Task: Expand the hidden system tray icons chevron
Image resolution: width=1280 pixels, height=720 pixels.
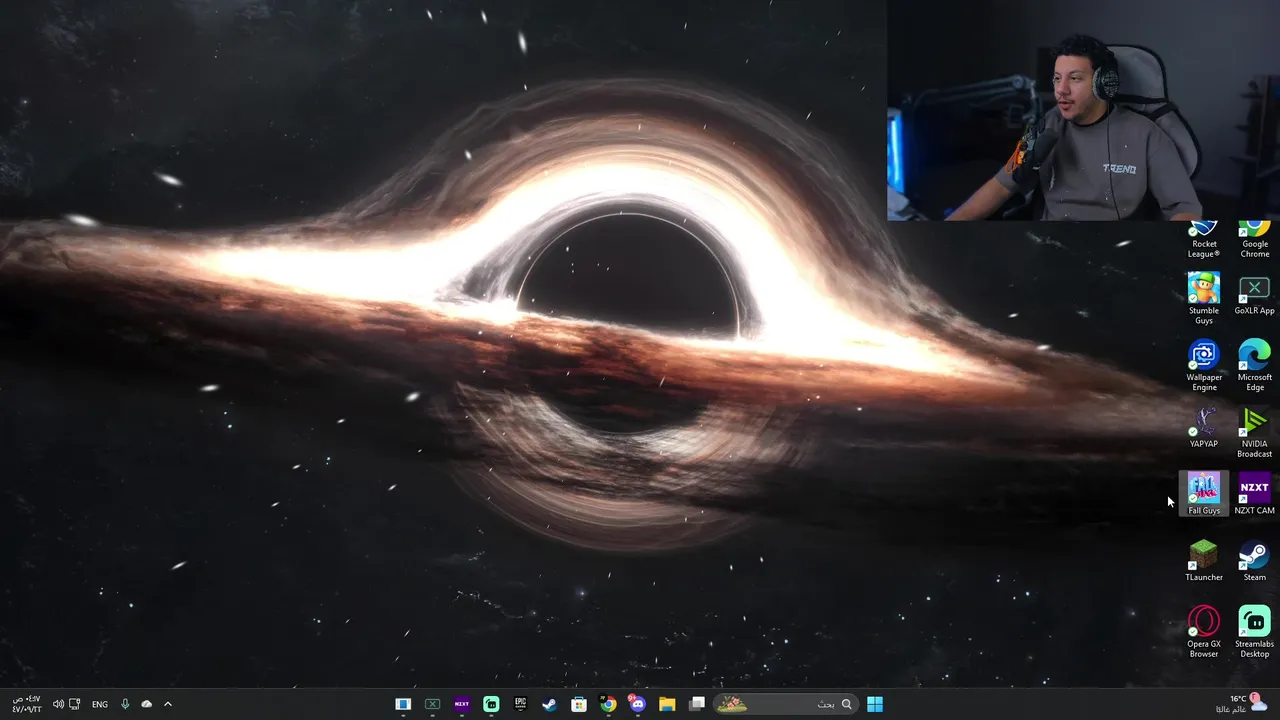Action: 168,704
